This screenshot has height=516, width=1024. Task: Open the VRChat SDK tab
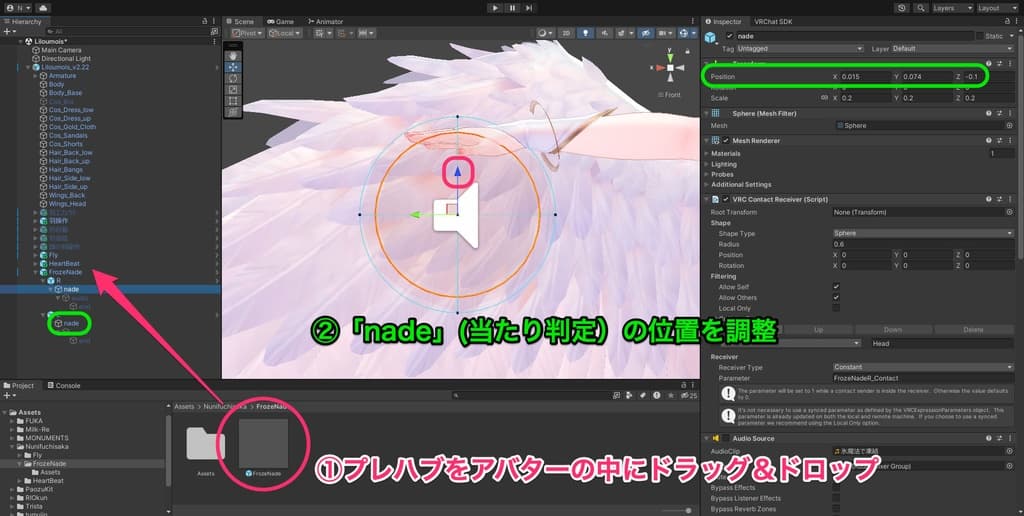tap(775, 21)
